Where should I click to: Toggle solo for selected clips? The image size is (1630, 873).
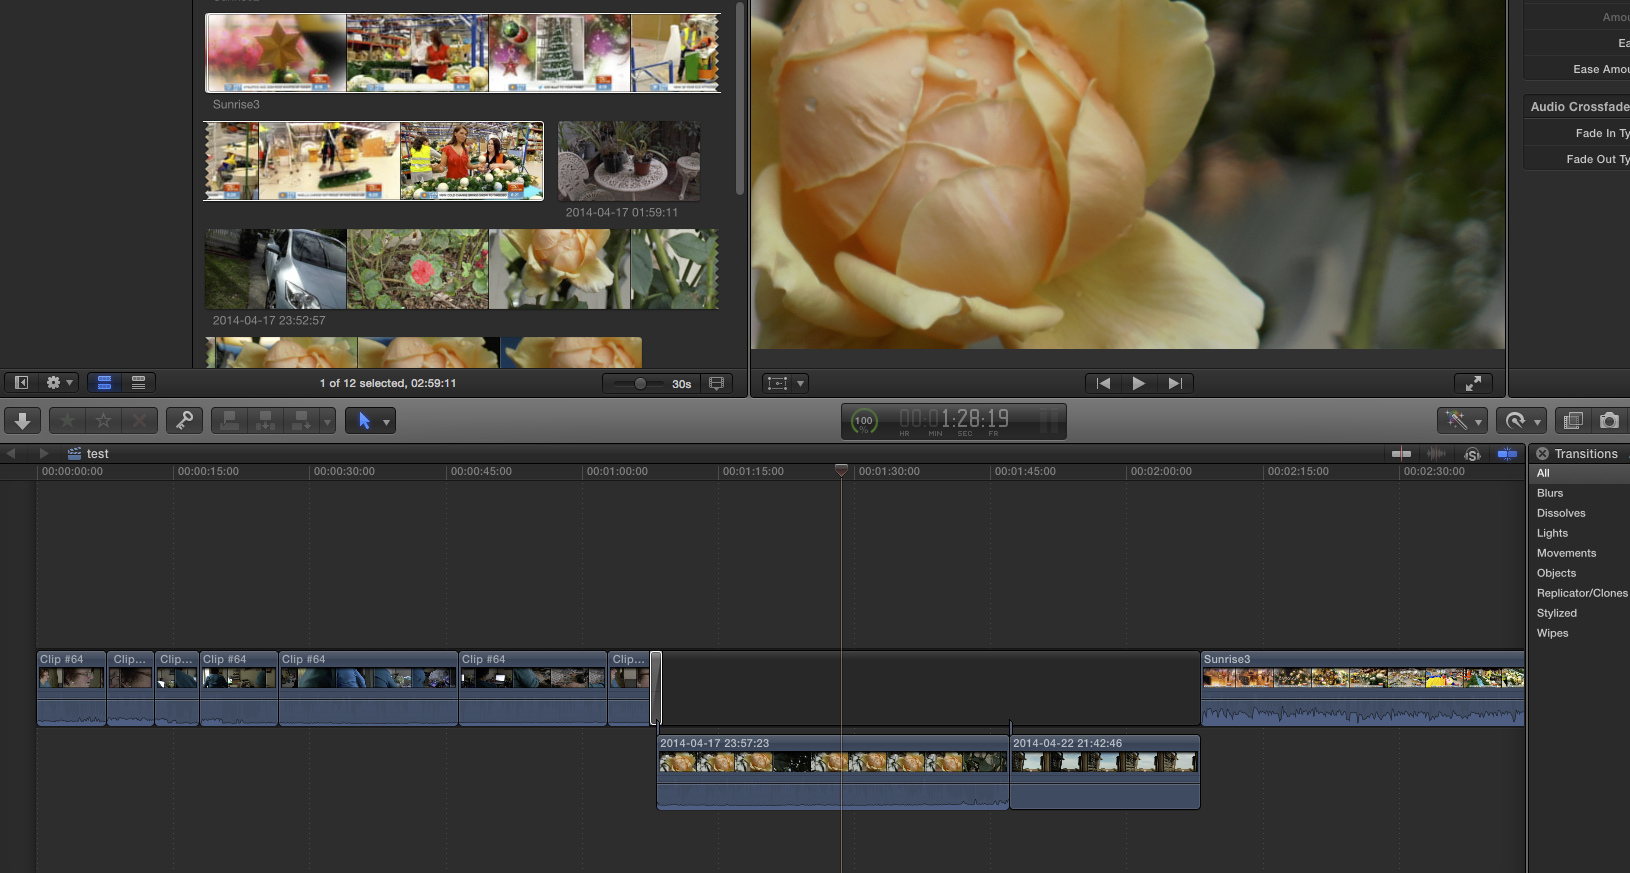[1472, 454]
